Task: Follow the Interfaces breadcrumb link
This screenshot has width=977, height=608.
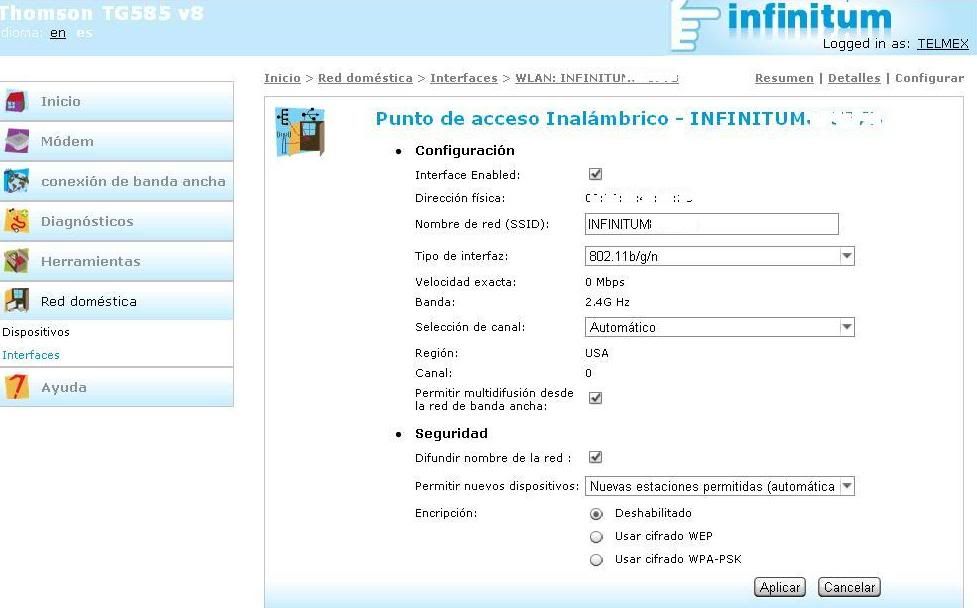Action: click(x=464, y=78)
